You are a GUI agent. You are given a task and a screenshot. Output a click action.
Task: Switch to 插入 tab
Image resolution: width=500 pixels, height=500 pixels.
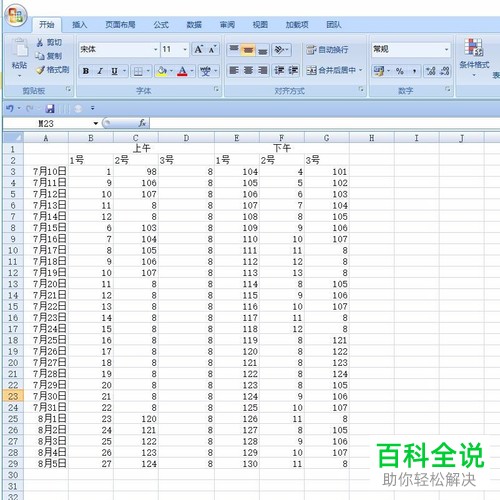point(79,25)
